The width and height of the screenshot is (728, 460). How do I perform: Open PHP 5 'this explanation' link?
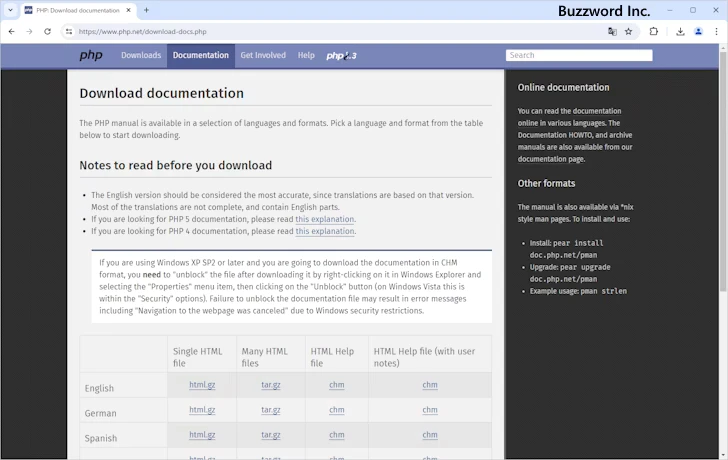325,219
